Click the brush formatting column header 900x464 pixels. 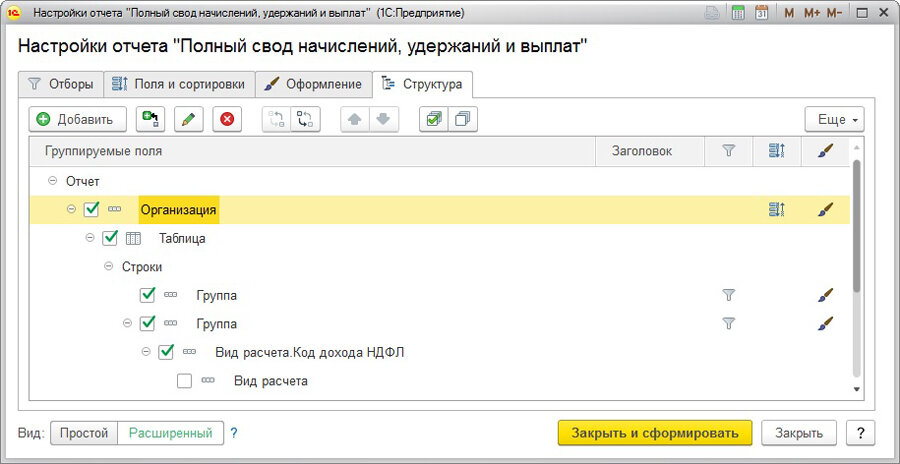click(x=825, y=151)
